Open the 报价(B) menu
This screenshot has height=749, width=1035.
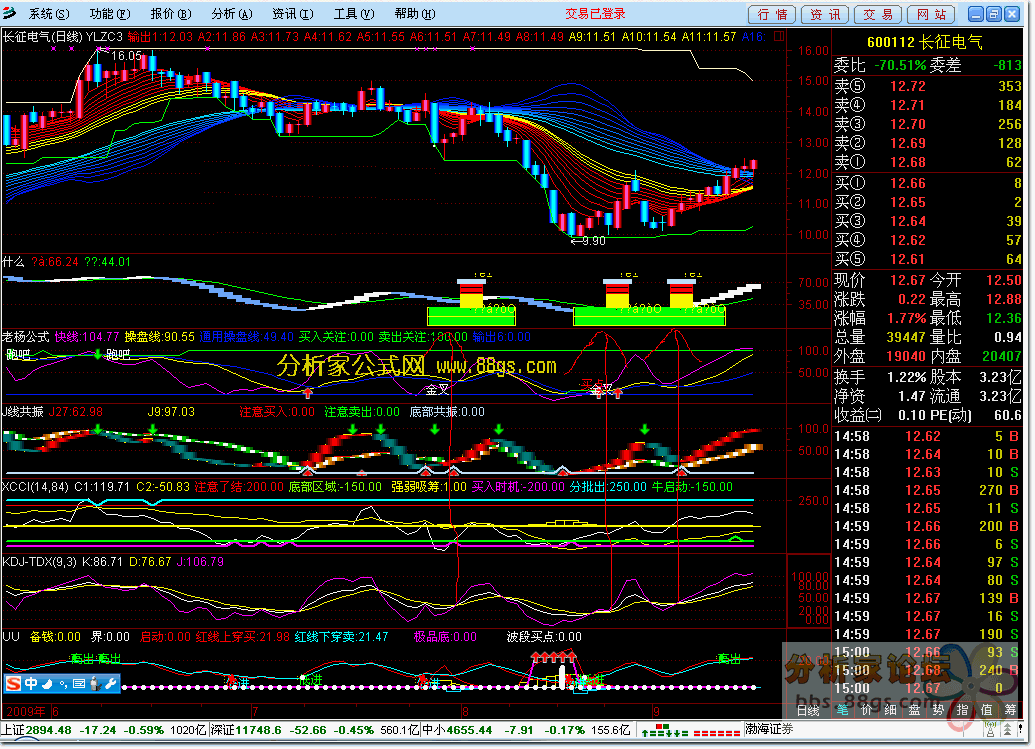(x=170, y=14)
